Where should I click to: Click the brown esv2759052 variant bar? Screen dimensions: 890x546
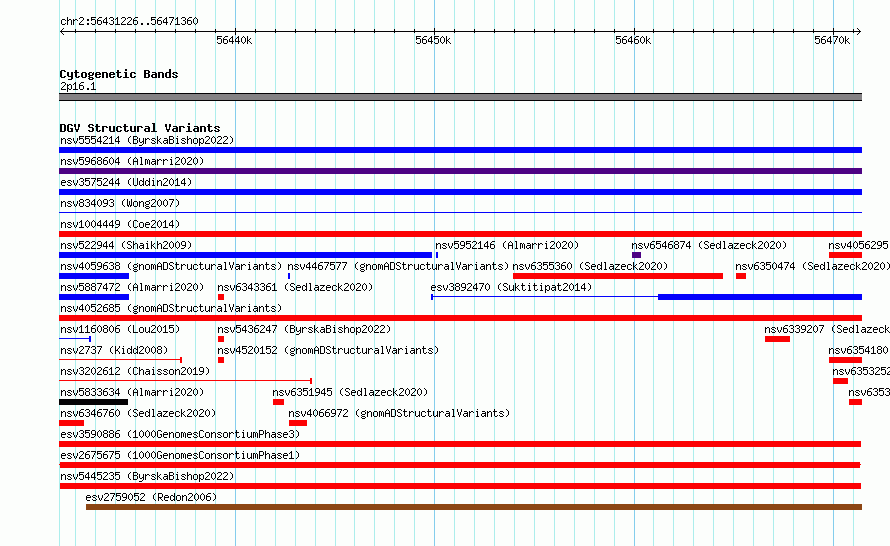(x=474, y=507)
